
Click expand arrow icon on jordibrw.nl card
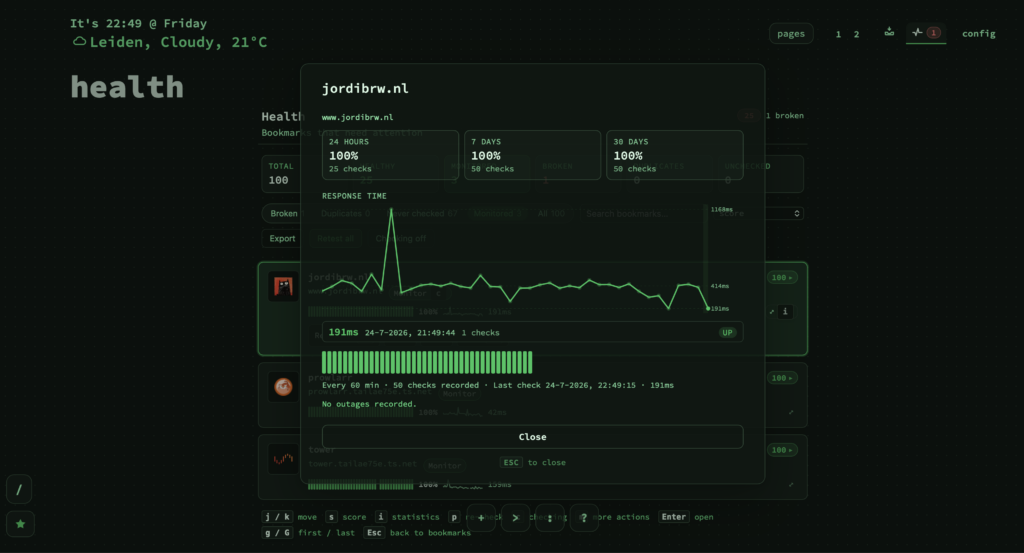point(772,311)
